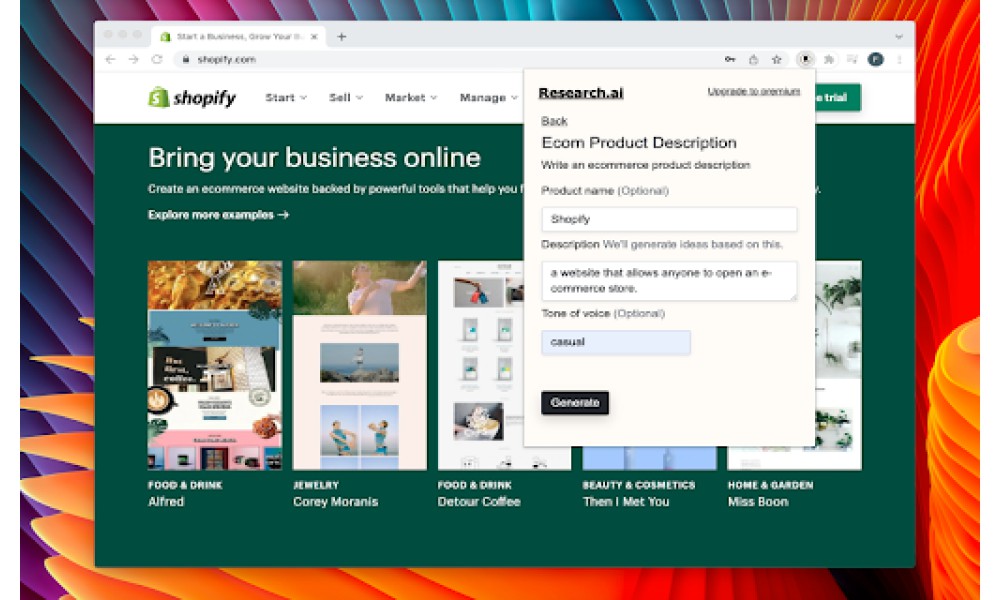The height and width of the screenshot is (600, 1000).
Task: Bookmark this page with the star icon
Action: coord(776,59)
